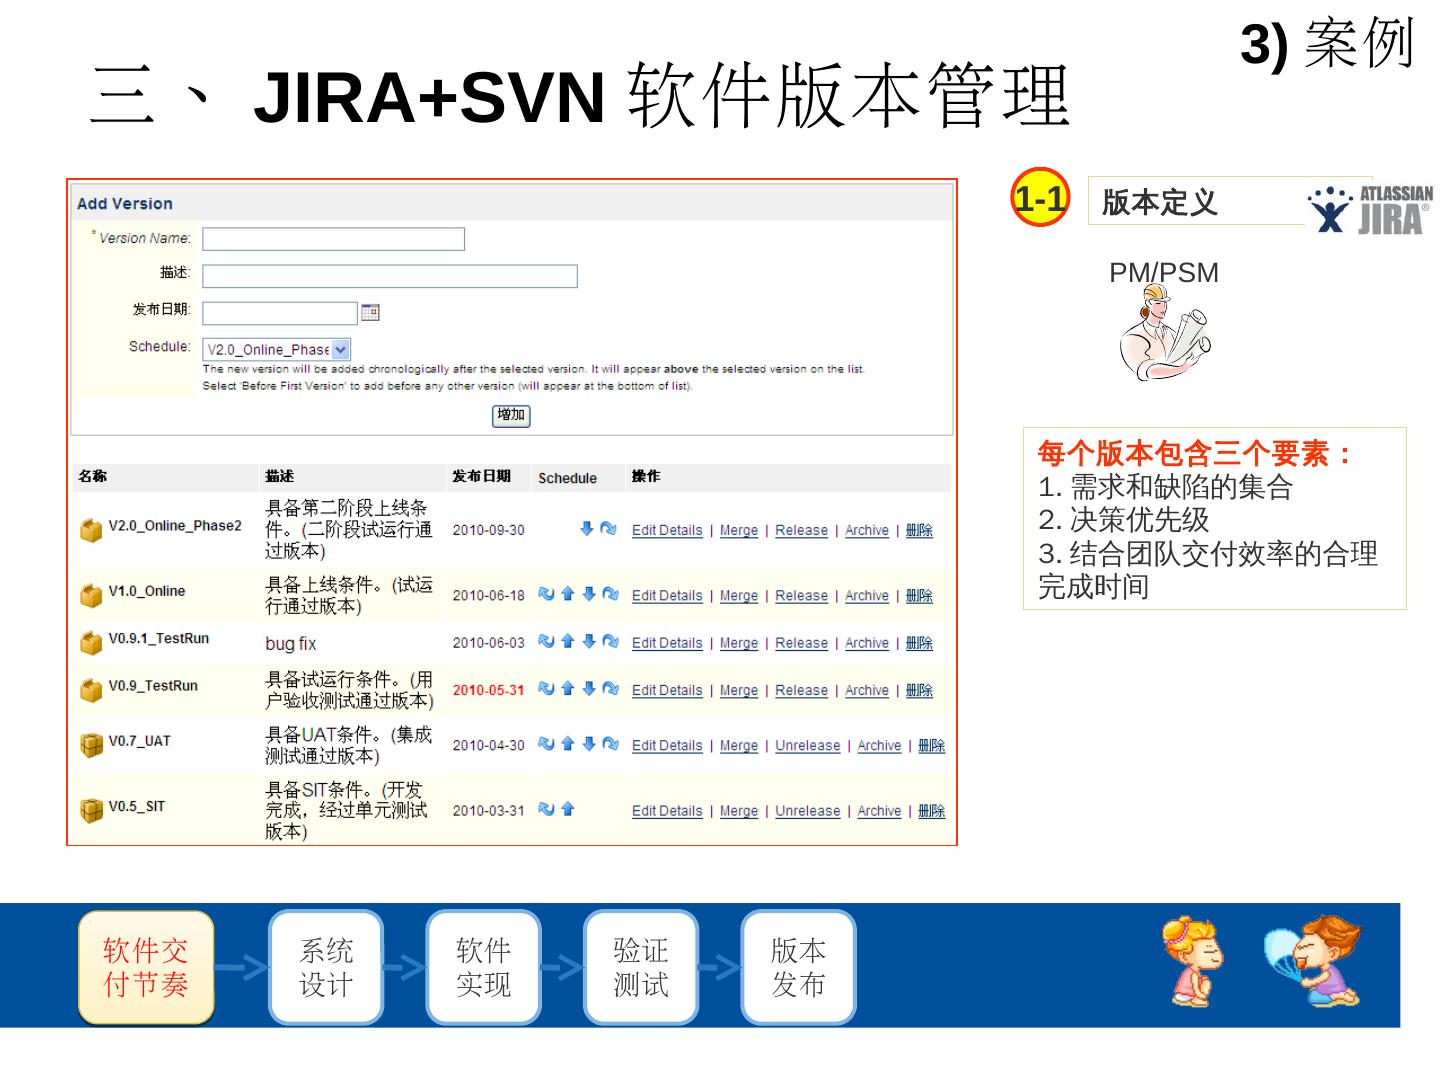The height and width of the screenshot is (1080, 1440).
Task: Click the package icon for V2.0_Online_Phase2
Action: pyautogui.click(x=91, y=530)
